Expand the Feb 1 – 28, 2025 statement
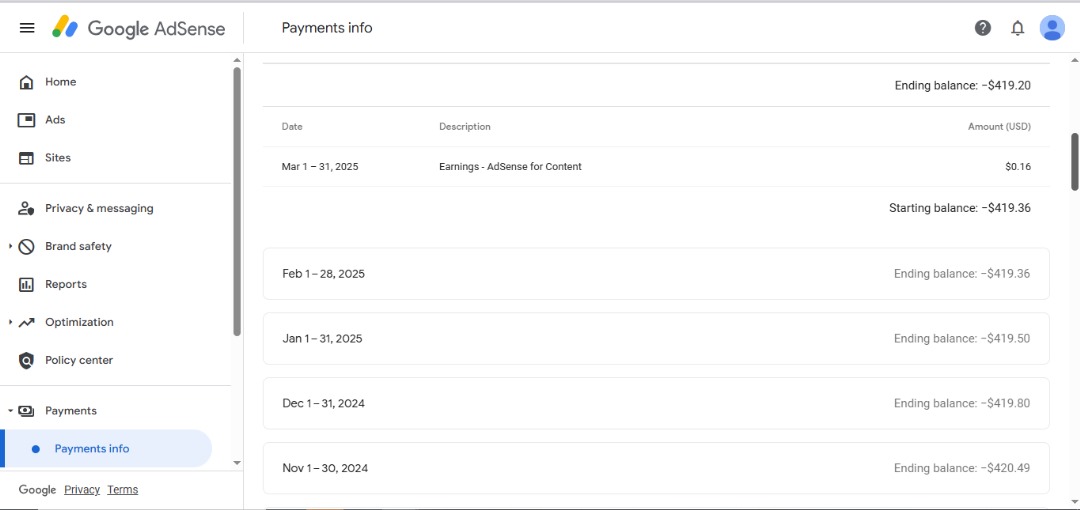The image size is (1080, 510). (x=656, y=274)
